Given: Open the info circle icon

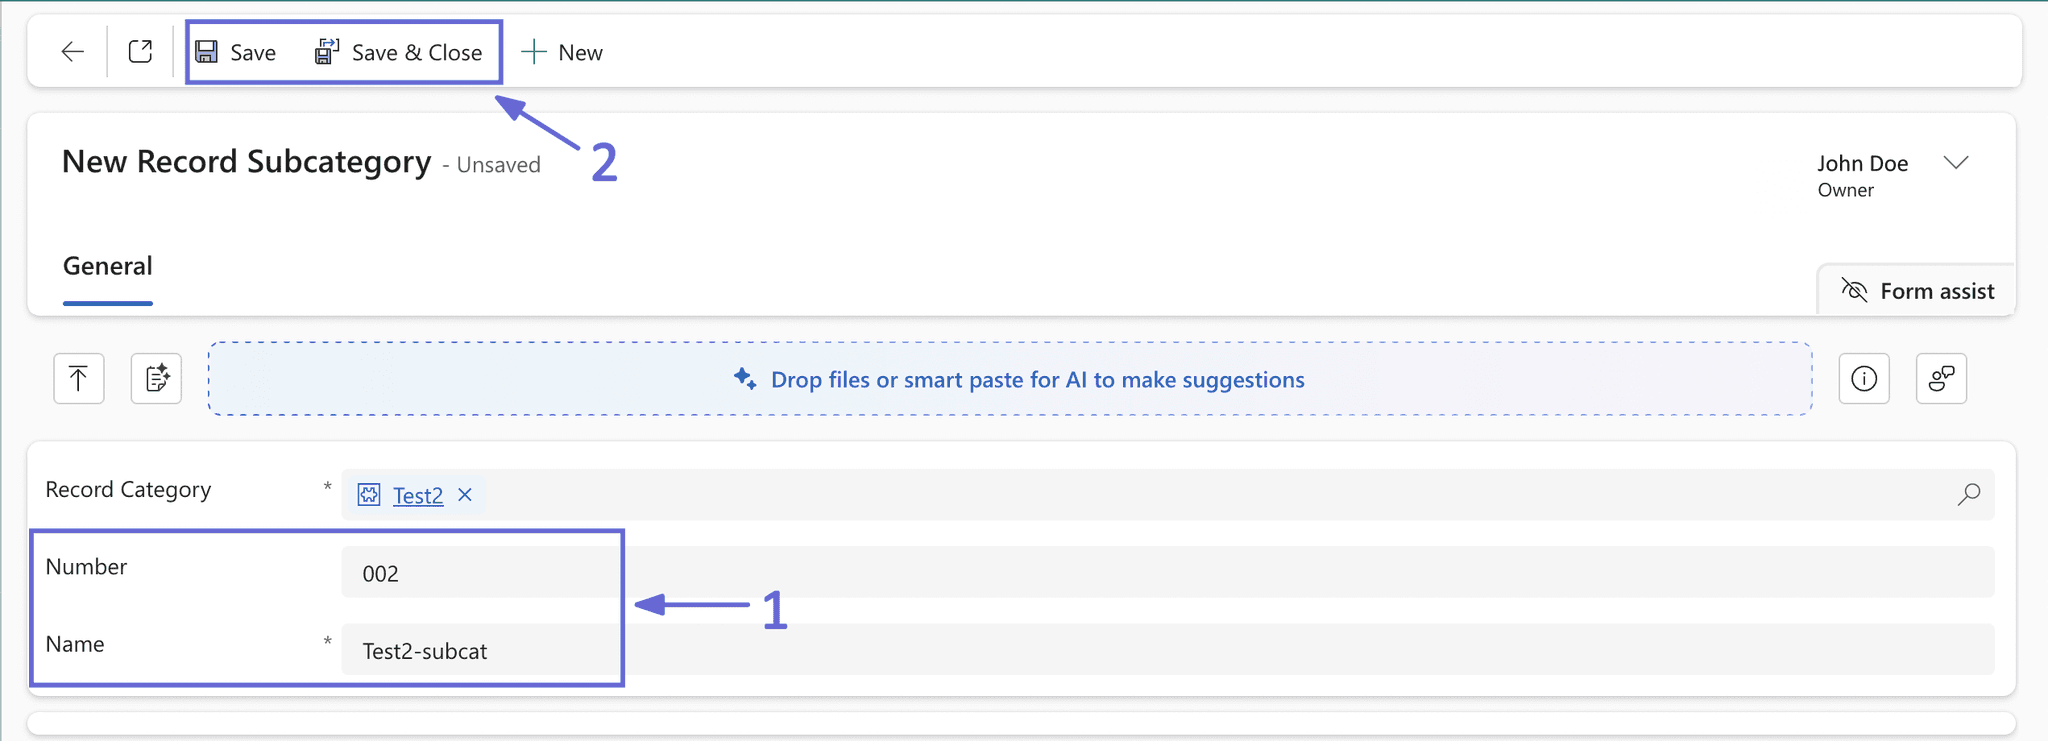Looking at the screenshot, I should [x=1864, y=379].
